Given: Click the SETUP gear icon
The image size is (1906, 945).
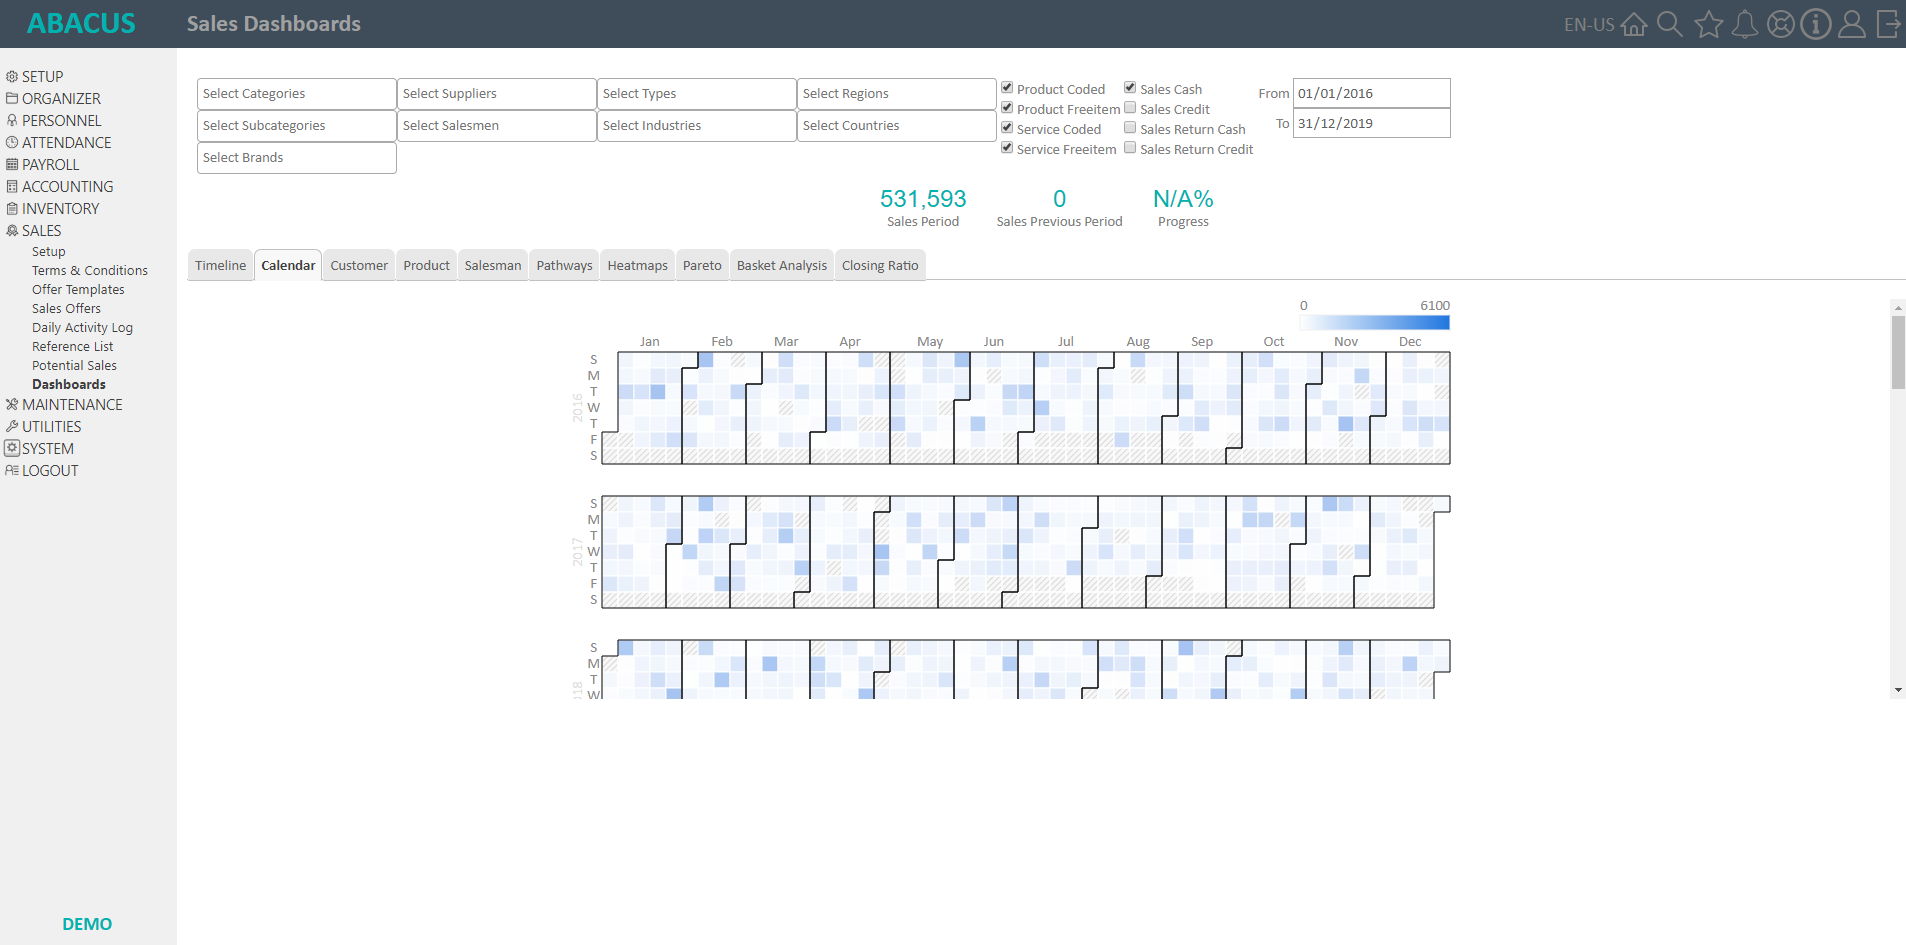Looking at the screenshot, I should [12, 76].
